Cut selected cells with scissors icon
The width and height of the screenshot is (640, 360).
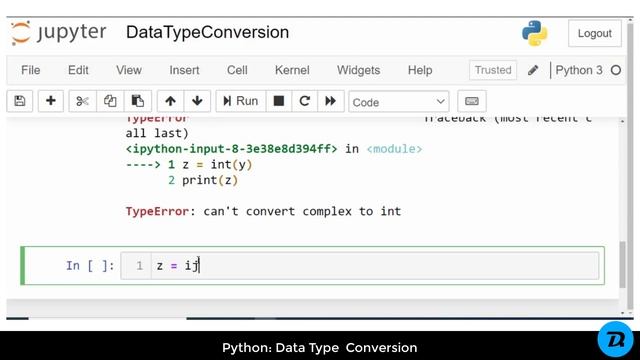82,101
